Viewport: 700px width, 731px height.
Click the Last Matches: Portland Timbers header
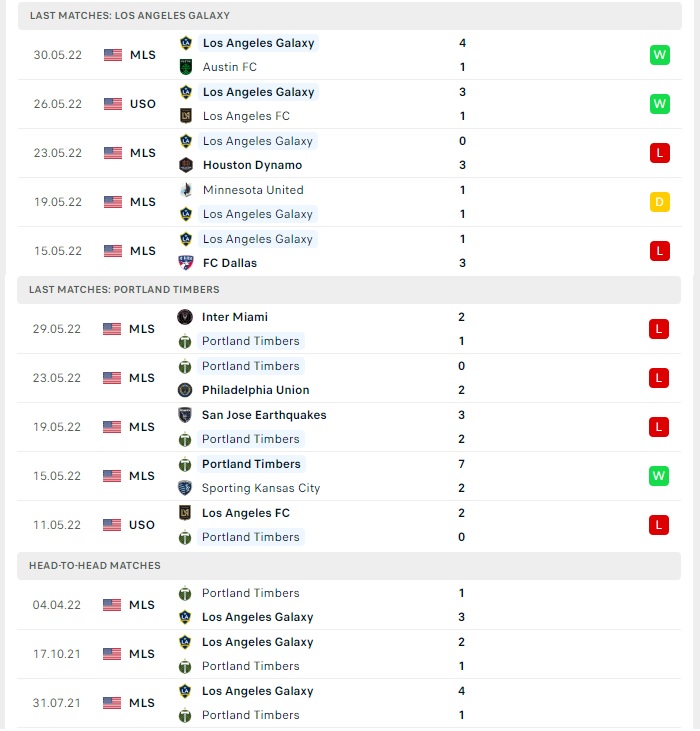[349, 290]
